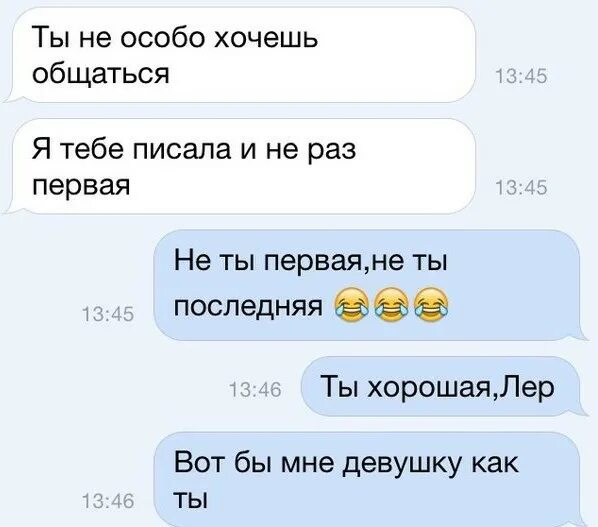
Task: Select the message 'Вот бы мне девушку как ты'
Action: [369, 480]
